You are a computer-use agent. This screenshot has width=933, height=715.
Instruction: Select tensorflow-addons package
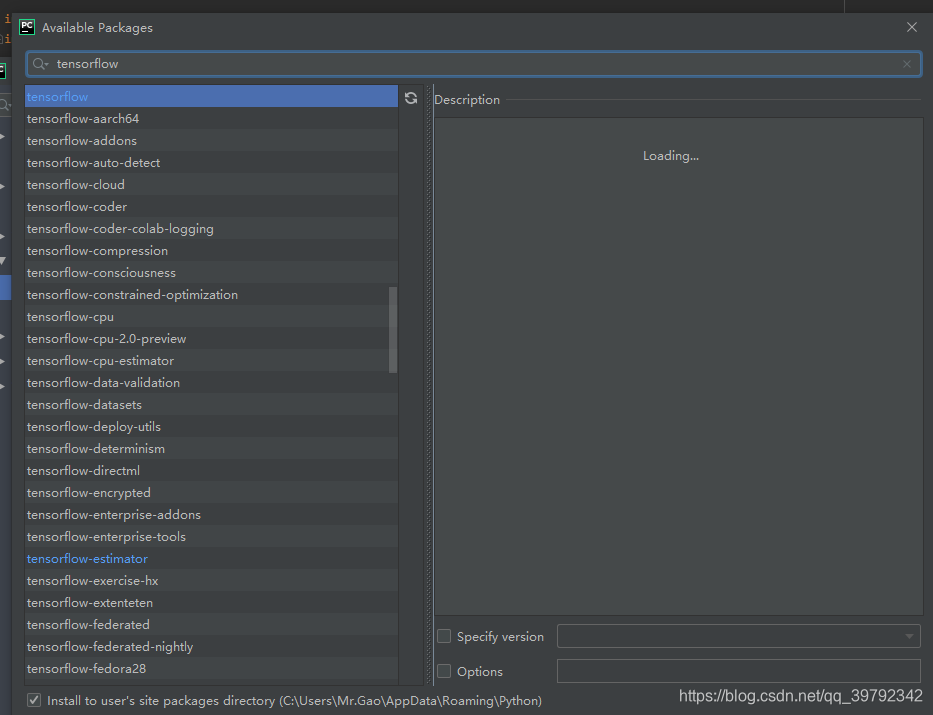coord(211,140)
